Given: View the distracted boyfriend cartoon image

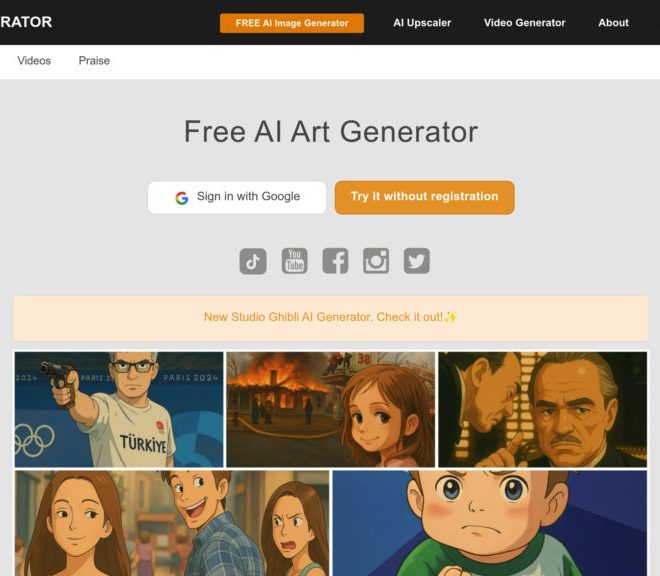Looking at the screenshot, I should (172, 523).
